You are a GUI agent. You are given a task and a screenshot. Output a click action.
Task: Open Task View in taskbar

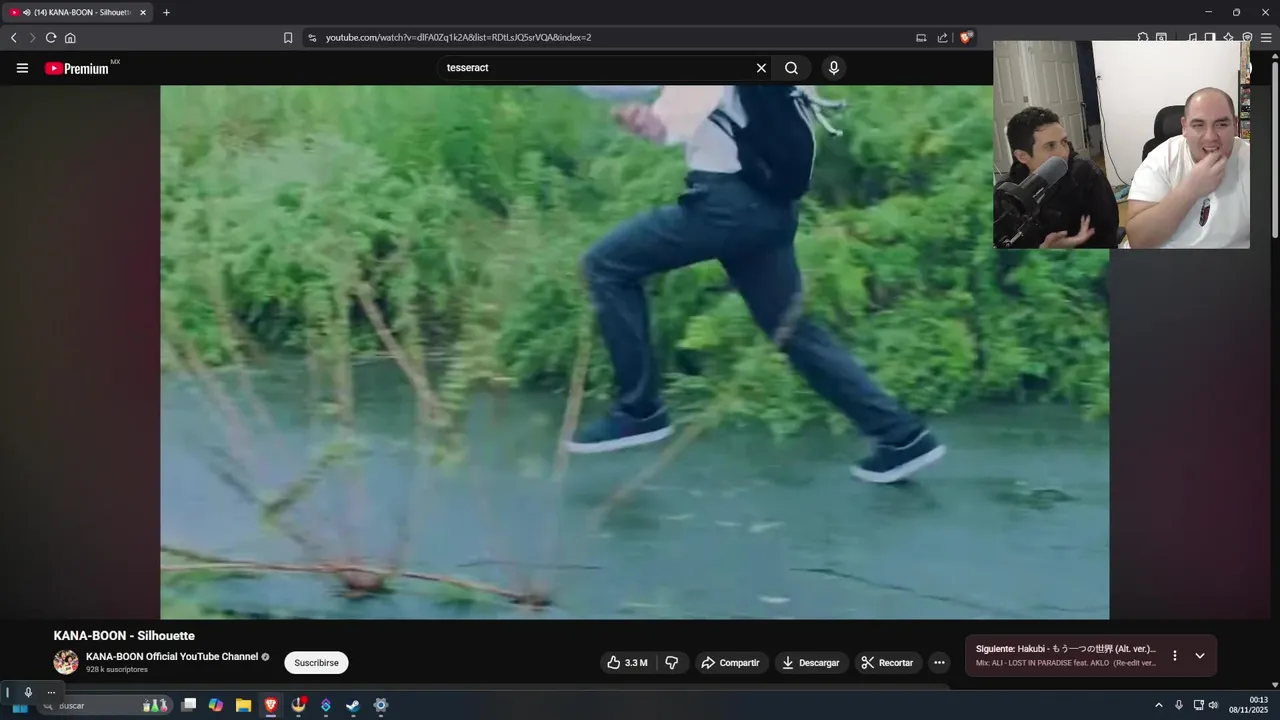pyautogui.click(x=188, y=705)
